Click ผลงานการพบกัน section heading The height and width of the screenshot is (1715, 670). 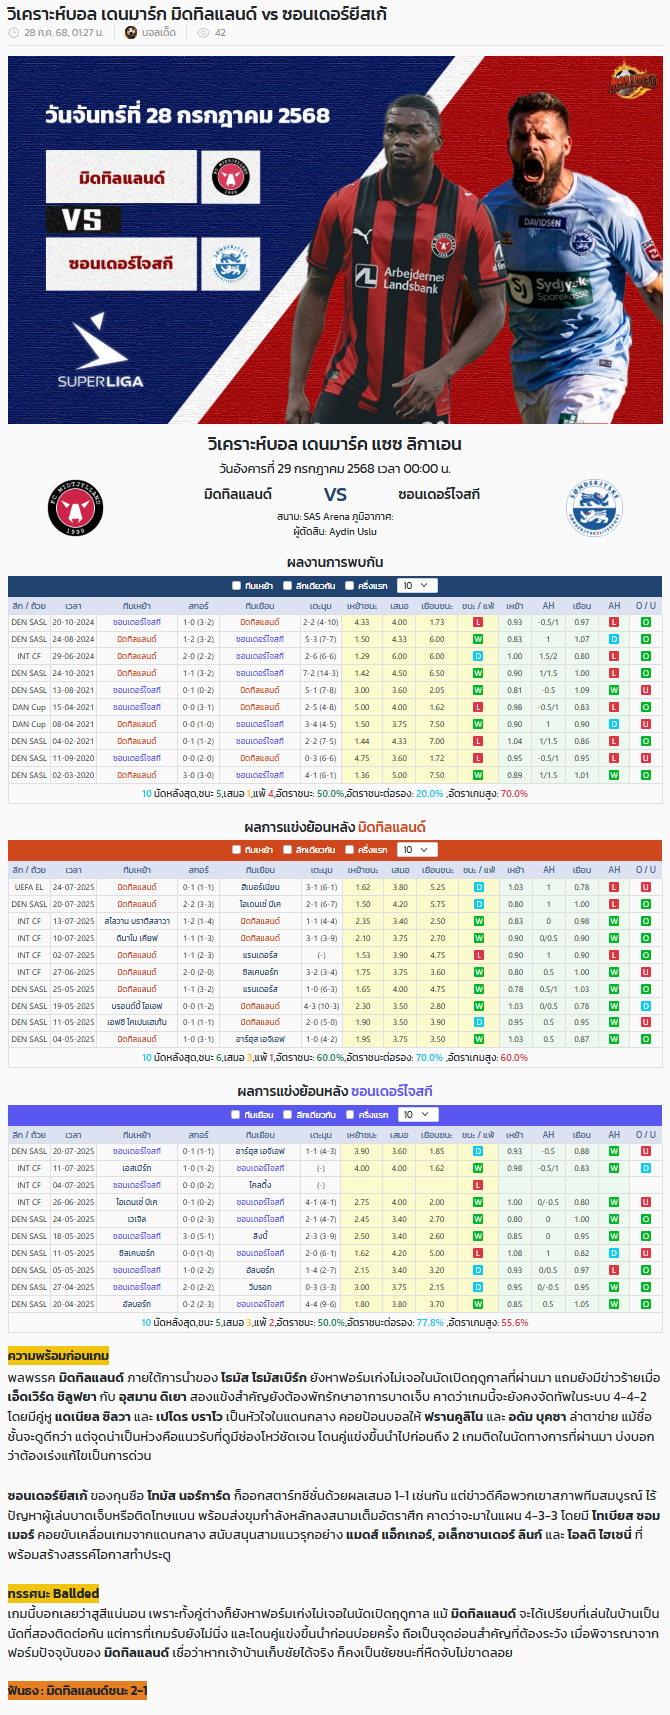(335, 562)
